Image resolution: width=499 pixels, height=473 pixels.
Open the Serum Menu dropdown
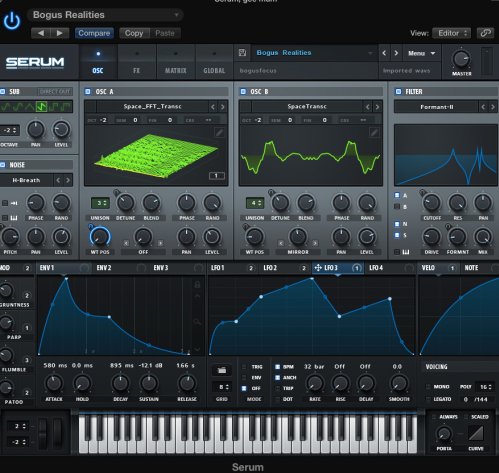[x=422, y=53]
